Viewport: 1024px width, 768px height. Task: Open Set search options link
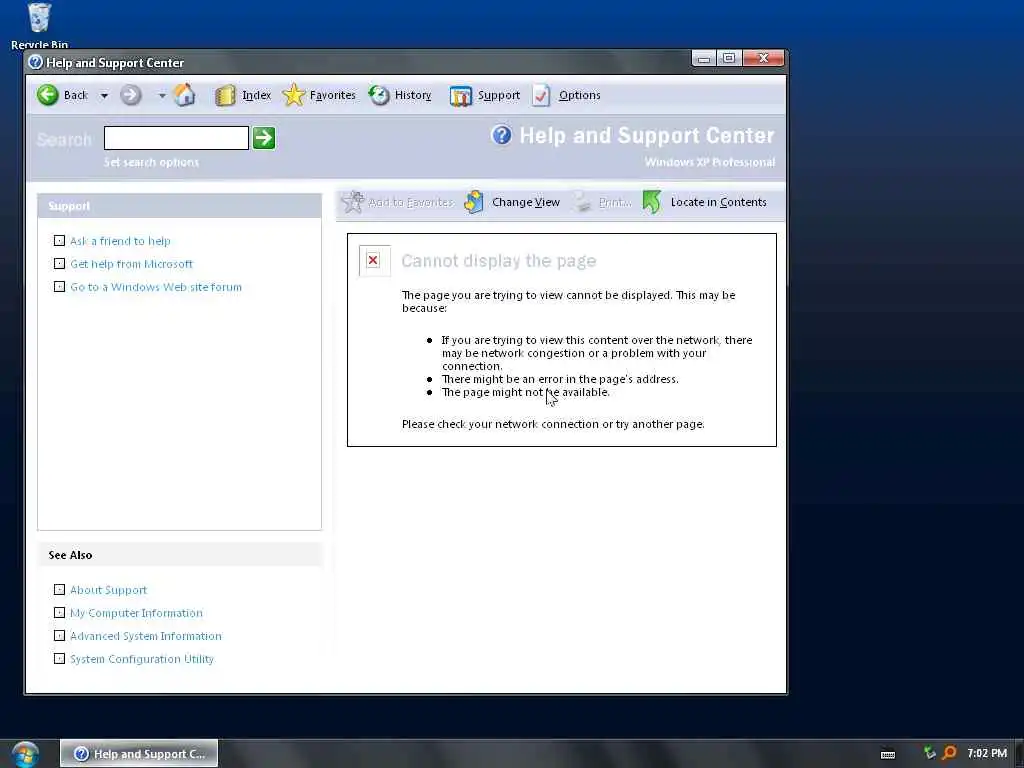(152, 162)
